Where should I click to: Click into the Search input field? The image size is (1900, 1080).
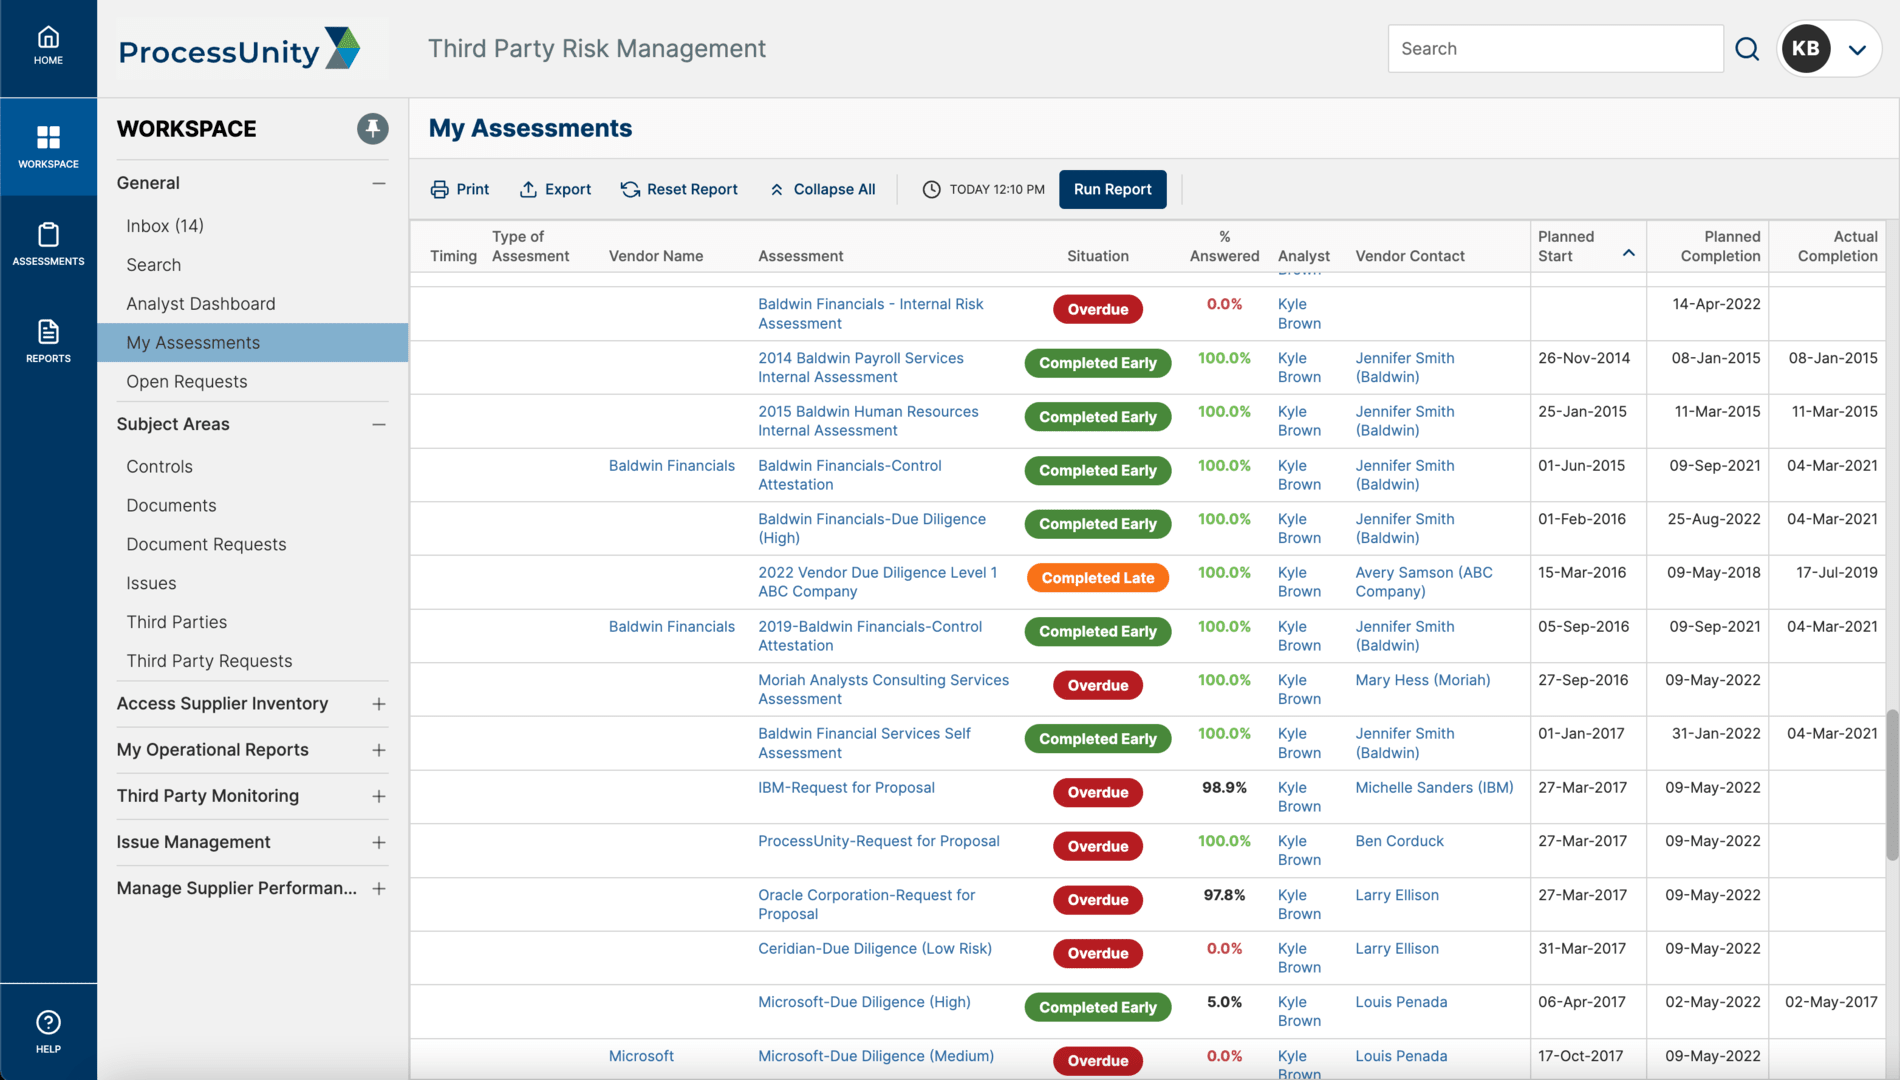tap(1555, 49)
